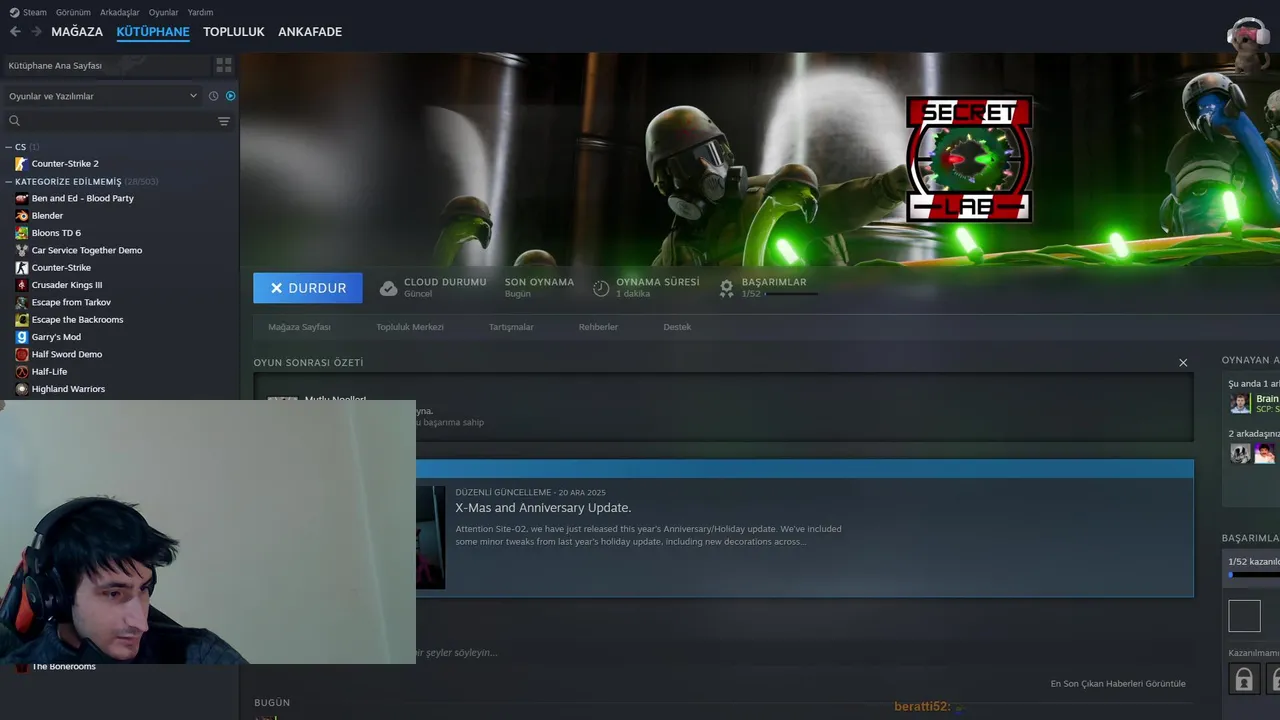This screenshot has width=1280, height=720.
Task: Switch to the collections grid view icon
Action: click(224, 65)
